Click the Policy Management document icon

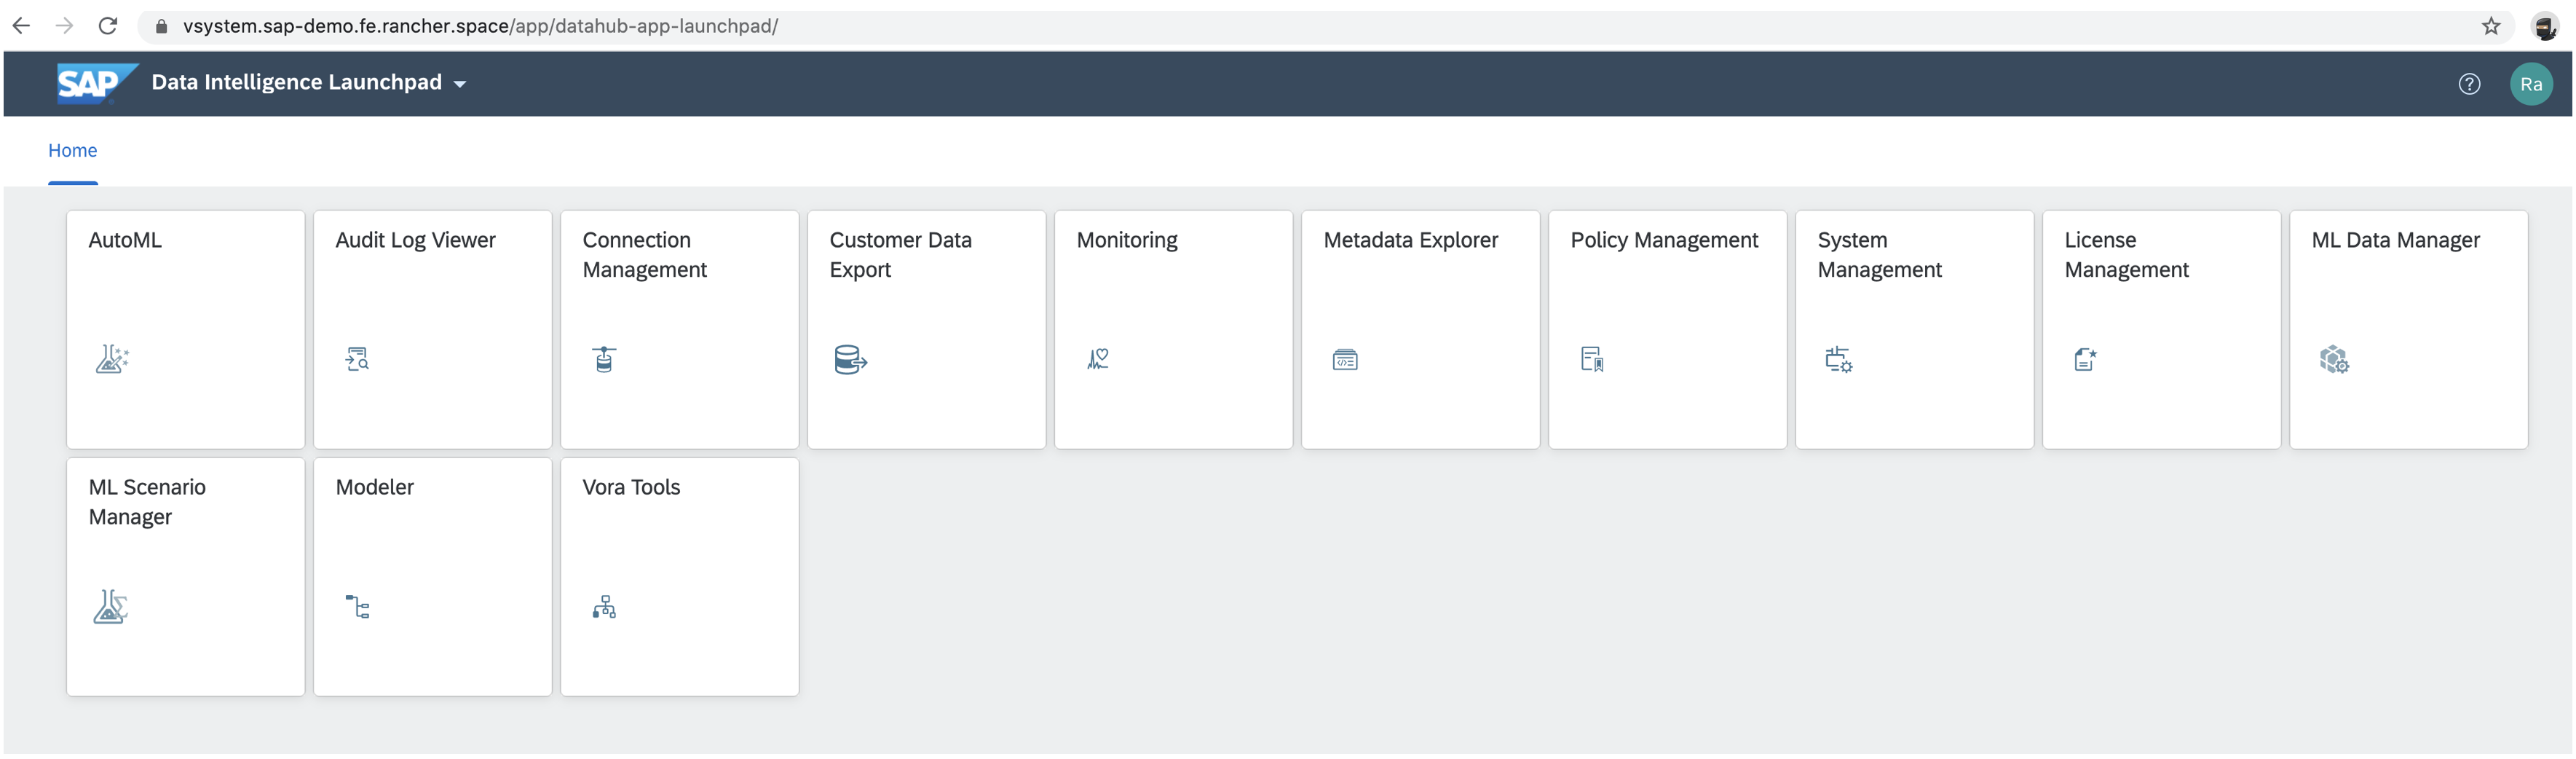pyautogui.click(x=1592, y=359)
